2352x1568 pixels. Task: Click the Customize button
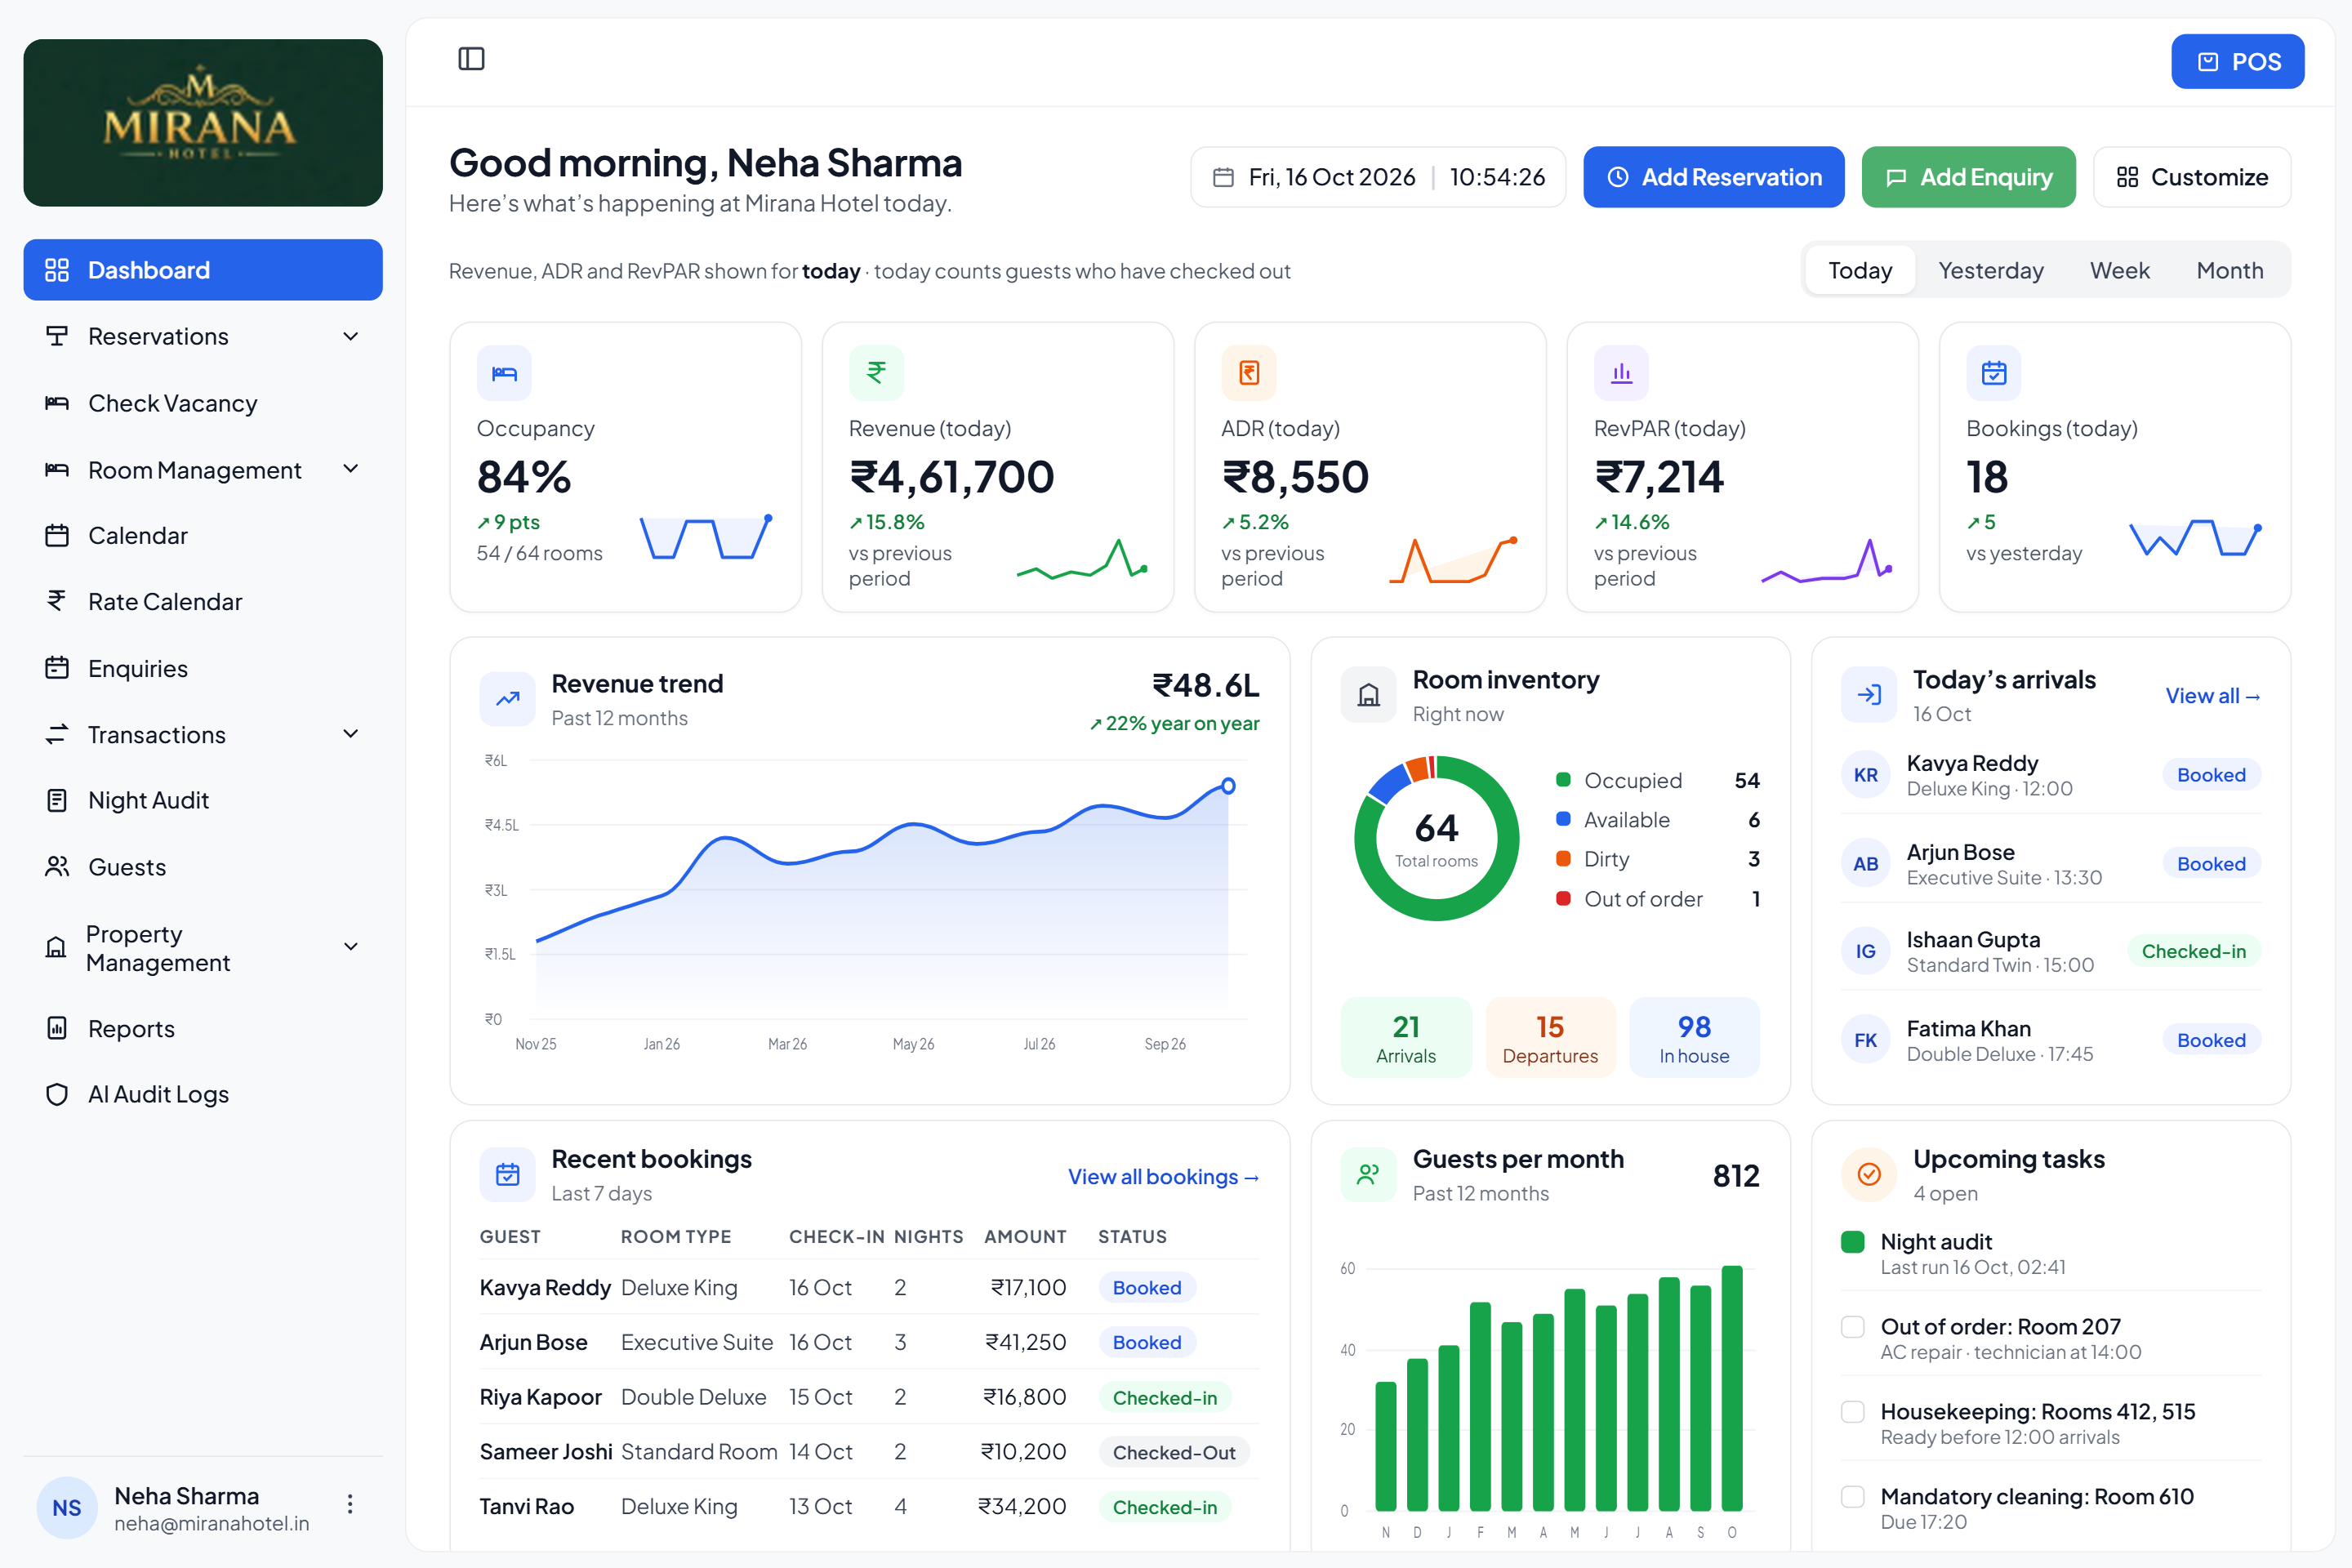[2192, 177]
